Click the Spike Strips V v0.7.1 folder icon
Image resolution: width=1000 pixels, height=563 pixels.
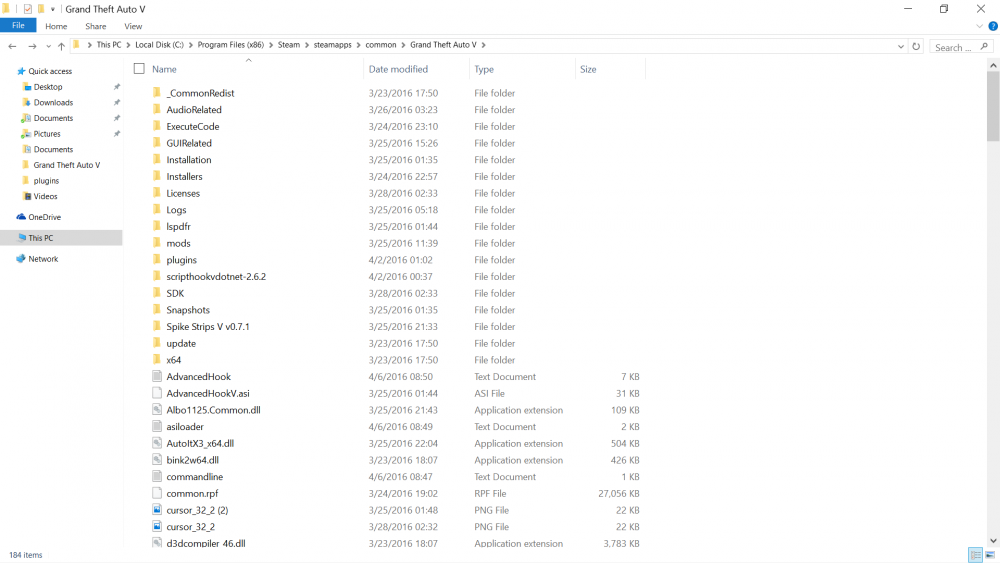pyautogui.click(x=157, y=326)
